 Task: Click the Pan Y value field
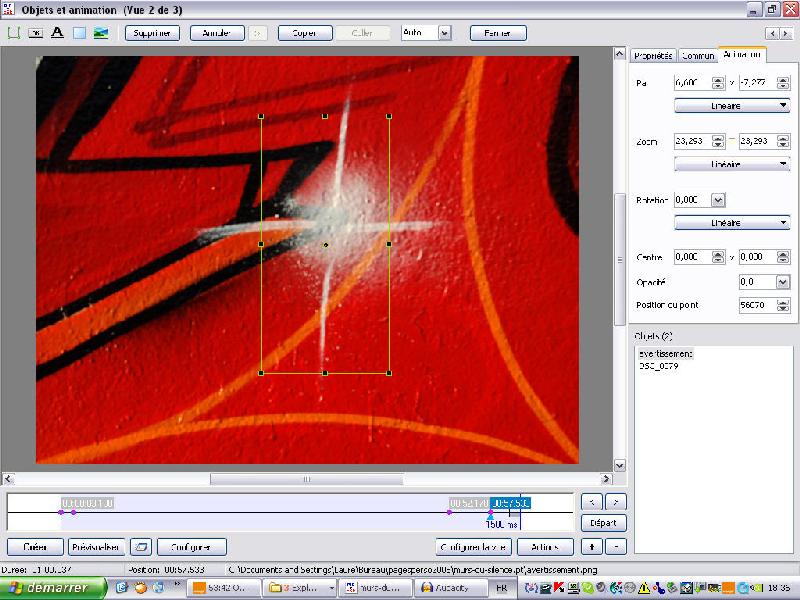point(757,83)
